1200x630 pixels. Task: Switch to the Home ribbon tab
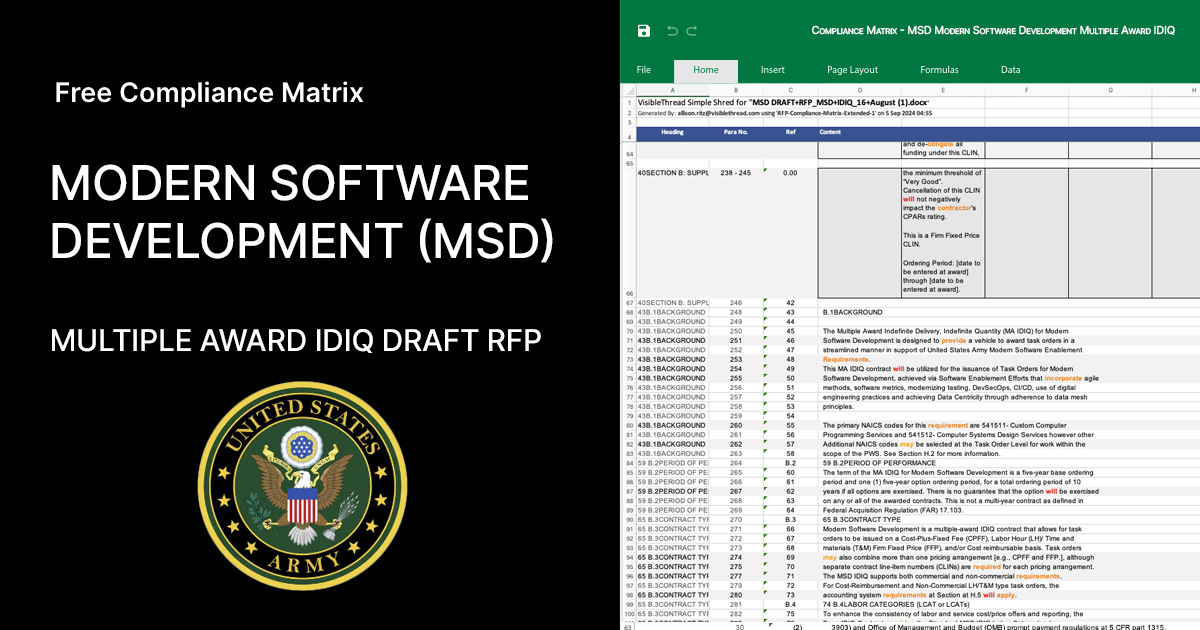[706, 70]
